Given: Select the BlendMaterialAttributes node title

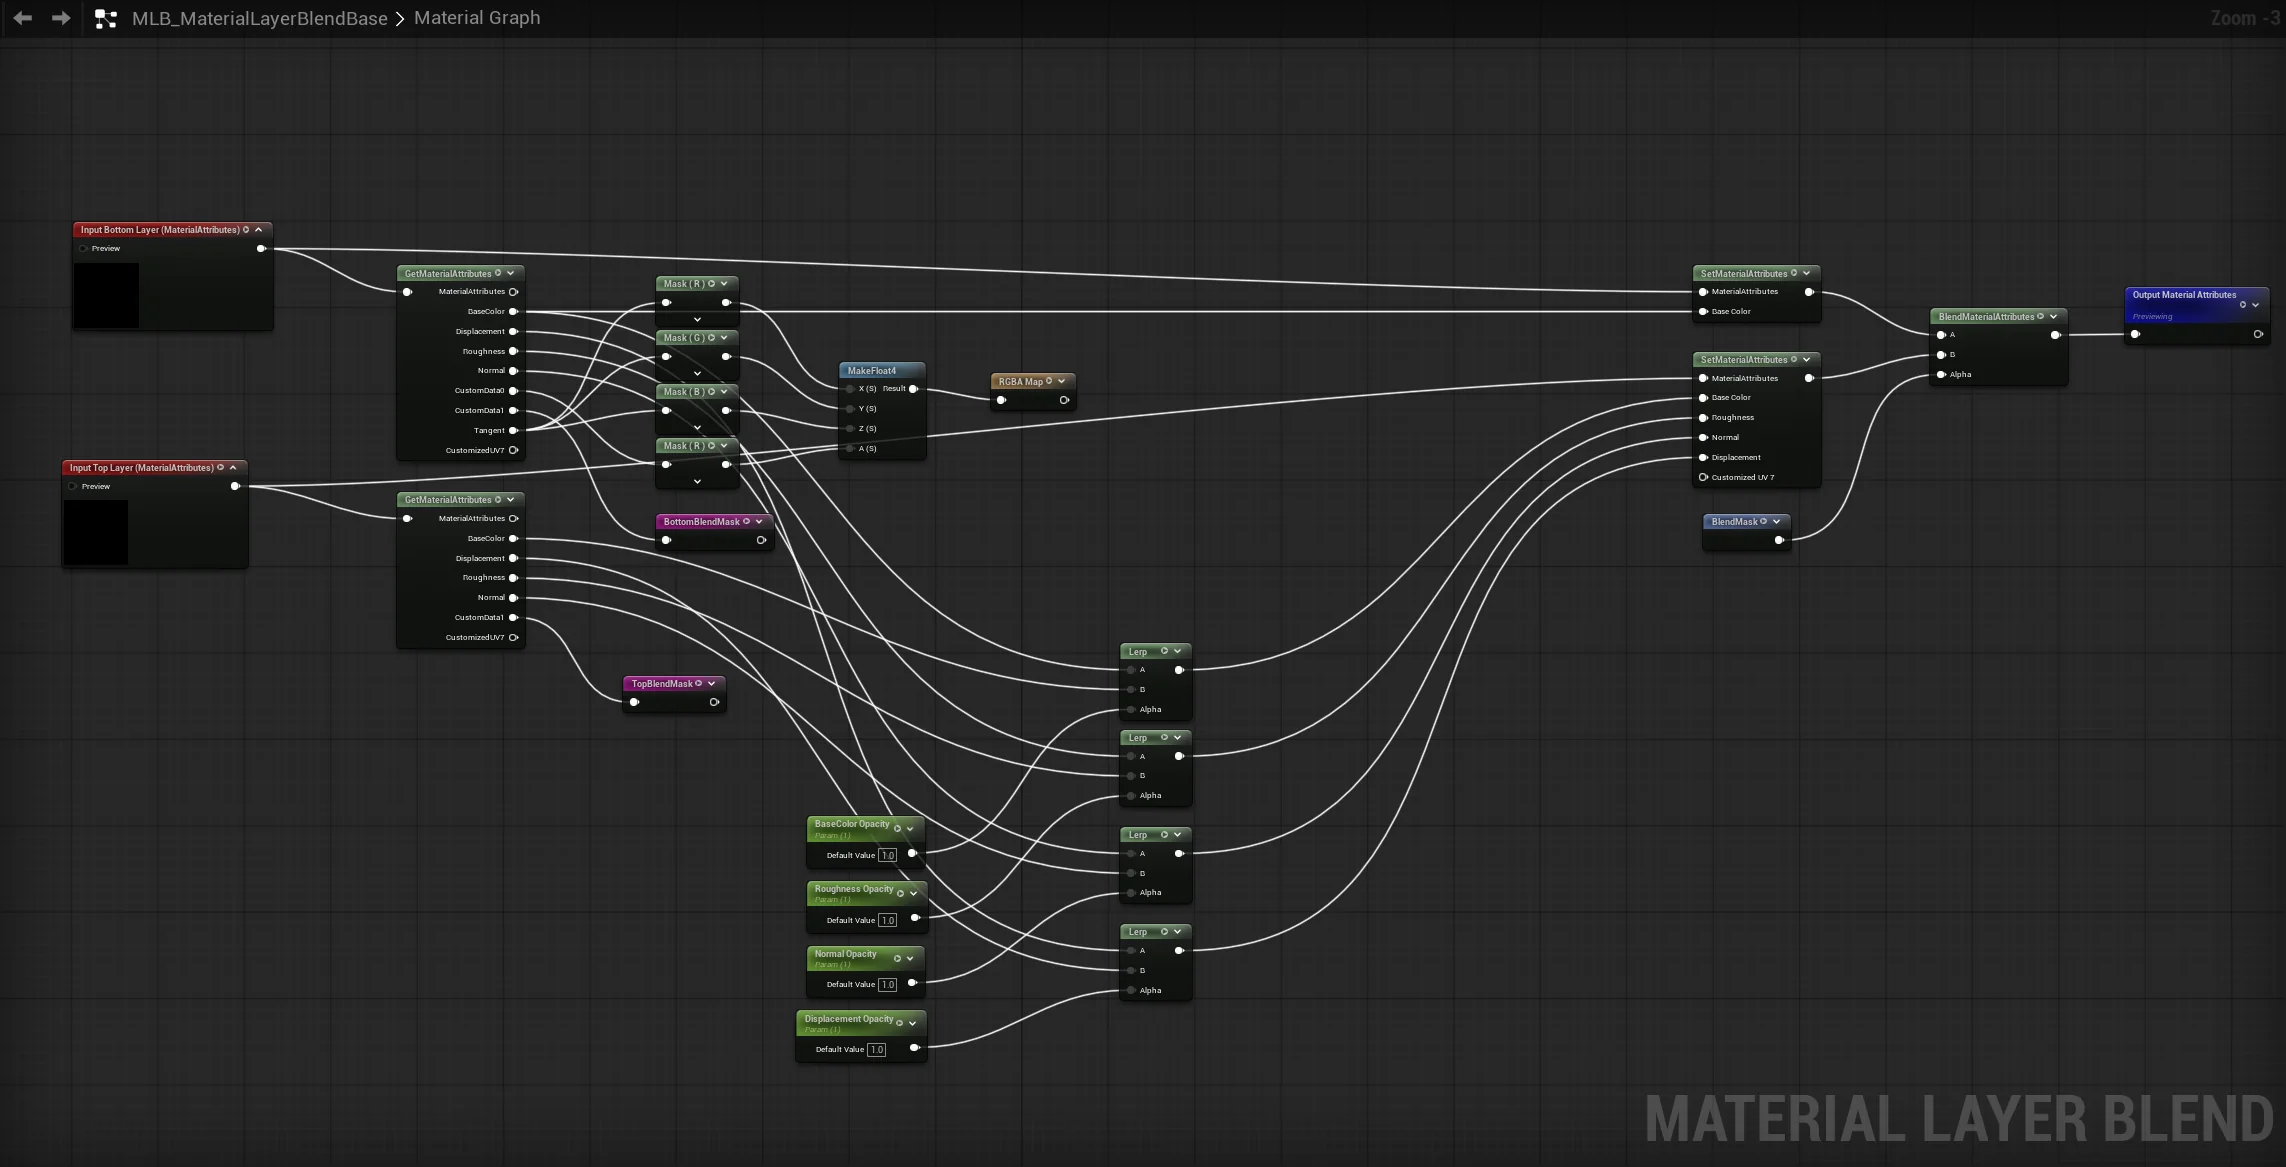Looking at the screenshot, I should 1986,317.
